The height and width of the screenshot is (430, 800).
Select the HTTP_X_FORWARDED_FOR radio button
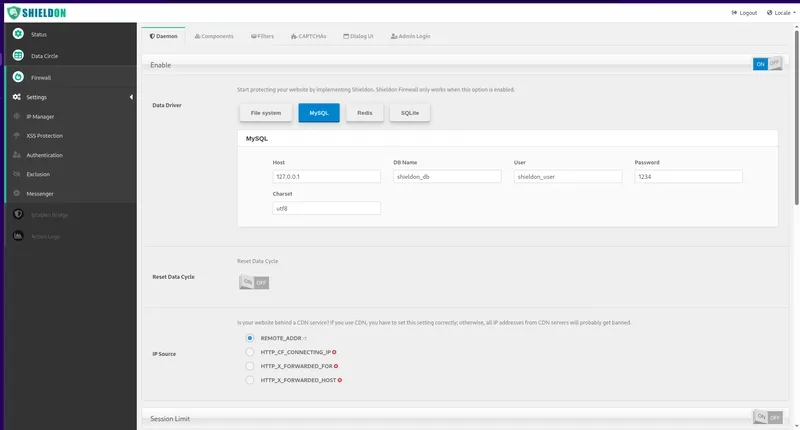(x=249, y=366)
